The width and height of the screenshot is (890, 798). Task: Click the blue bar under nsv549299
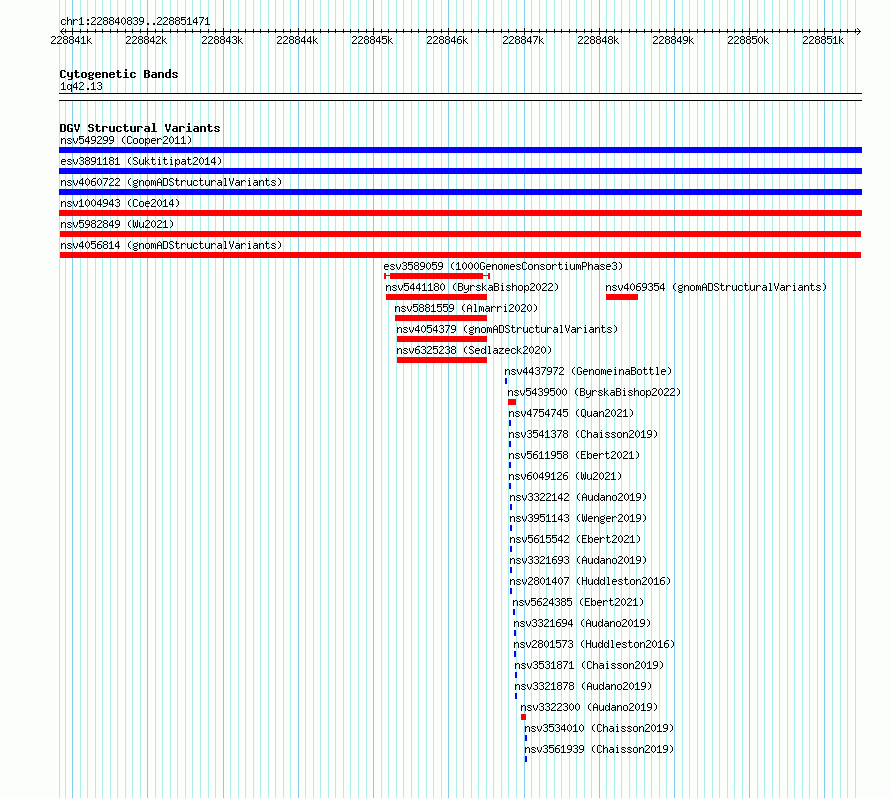coord(460,150)
